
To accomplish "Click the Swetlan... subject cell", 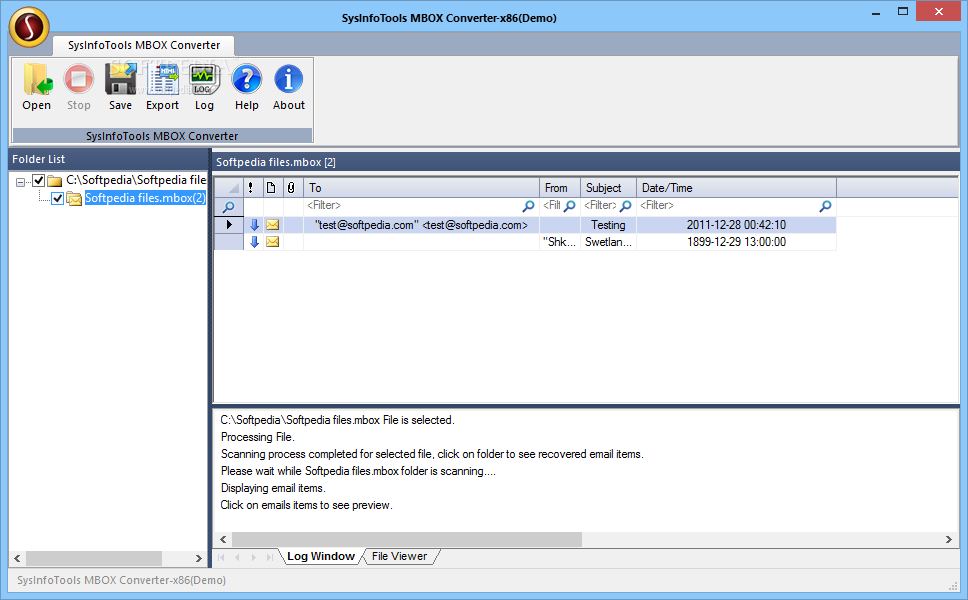I will tap(608, 242).
